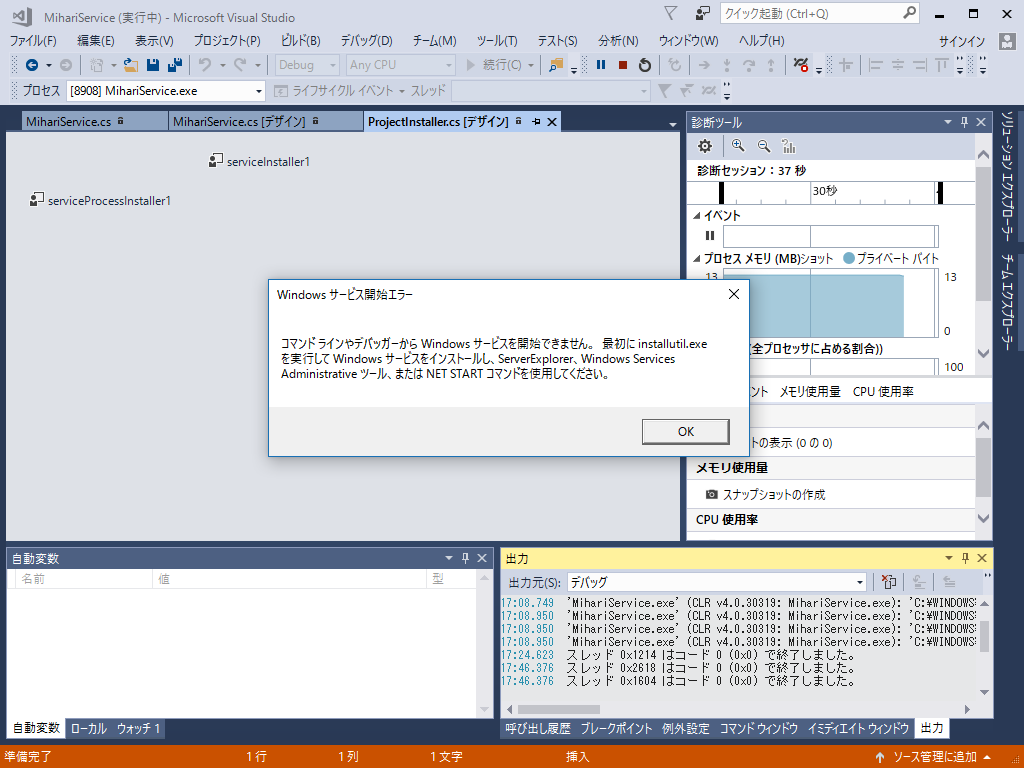Click the notifications flag icon in title bar

[x=670, y=14]
